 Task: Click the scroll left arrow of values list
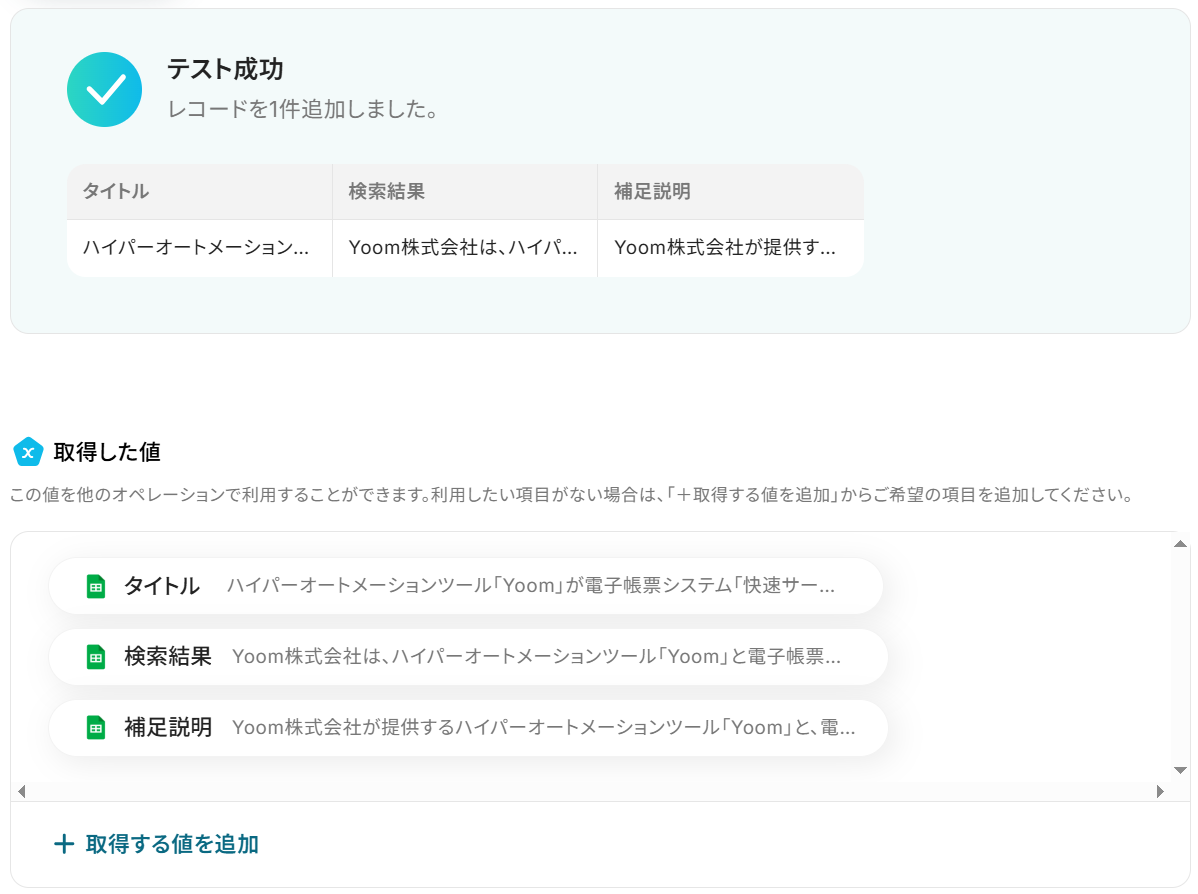coord(21,792)
